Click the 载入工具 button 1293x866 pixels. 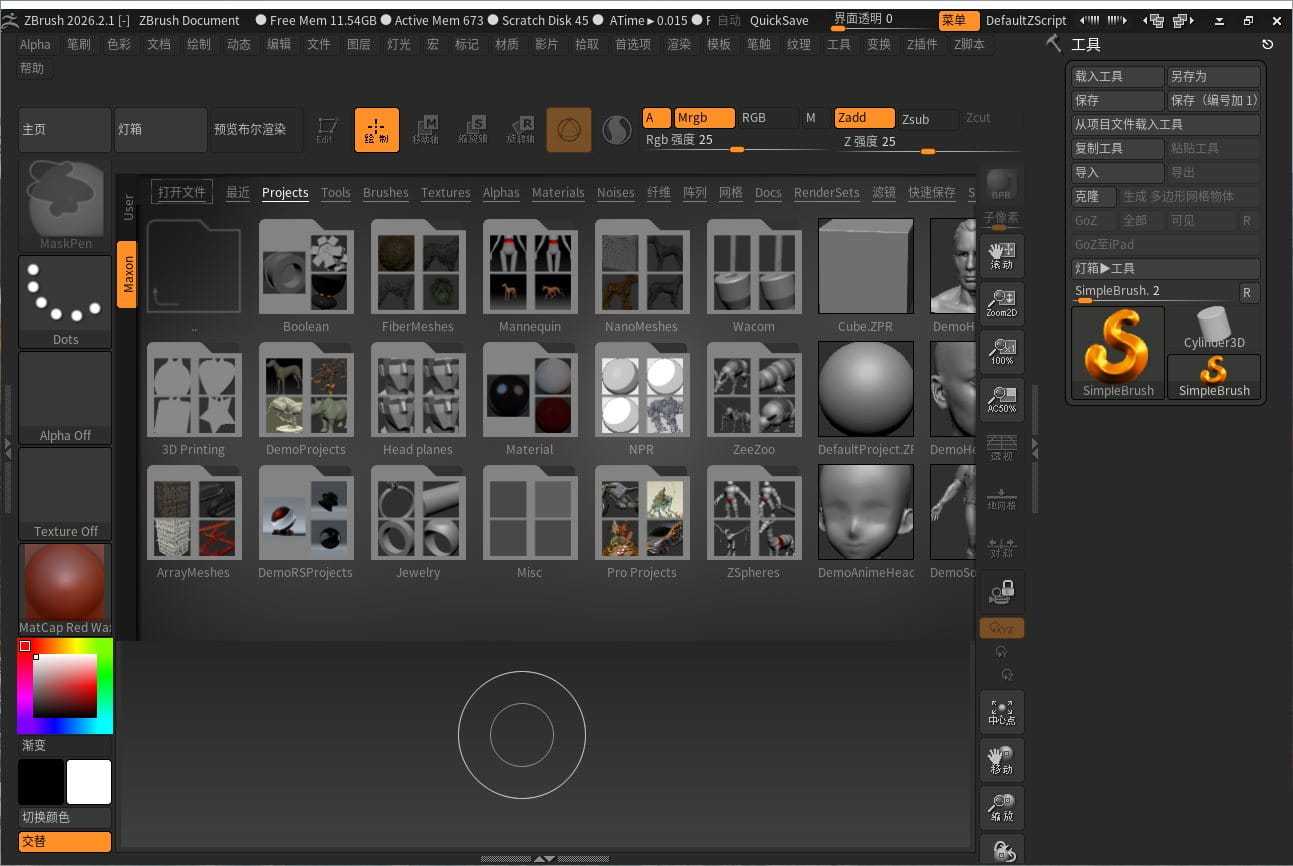tap(1118, 76)
